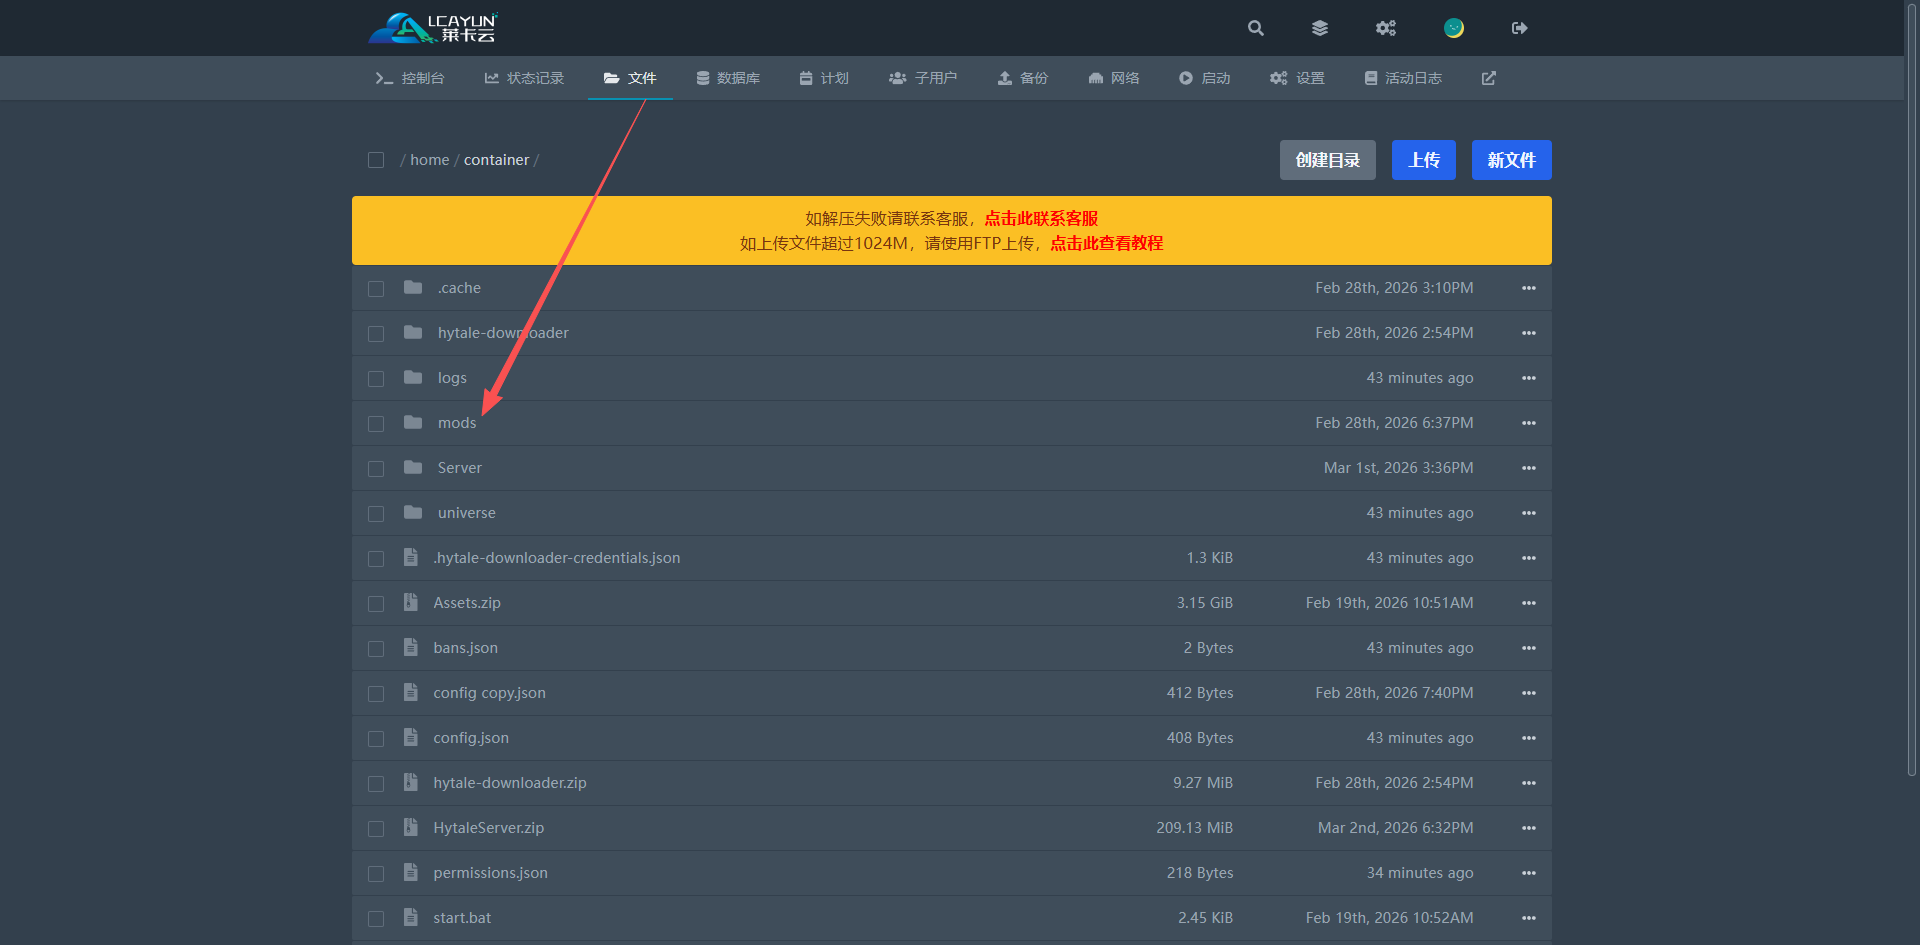Click the mods folder icon
Image resolution: width=1920 pixels, height=945 pixels.
[x=413, y=423]
